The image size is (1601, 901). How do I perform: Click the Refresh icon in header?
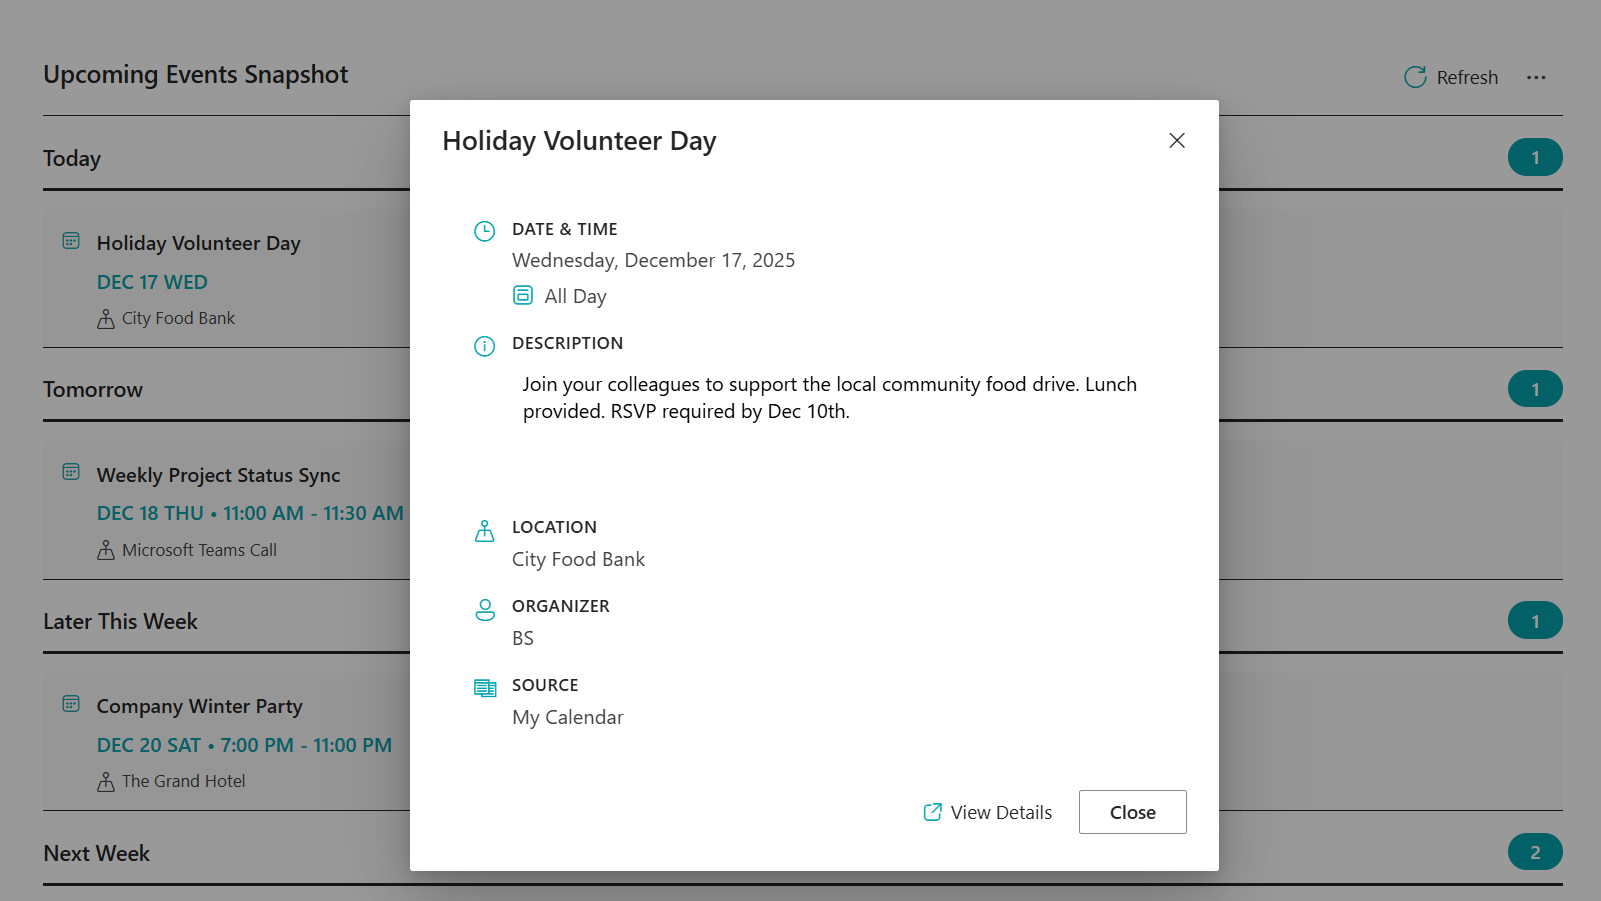point(1415,77)
